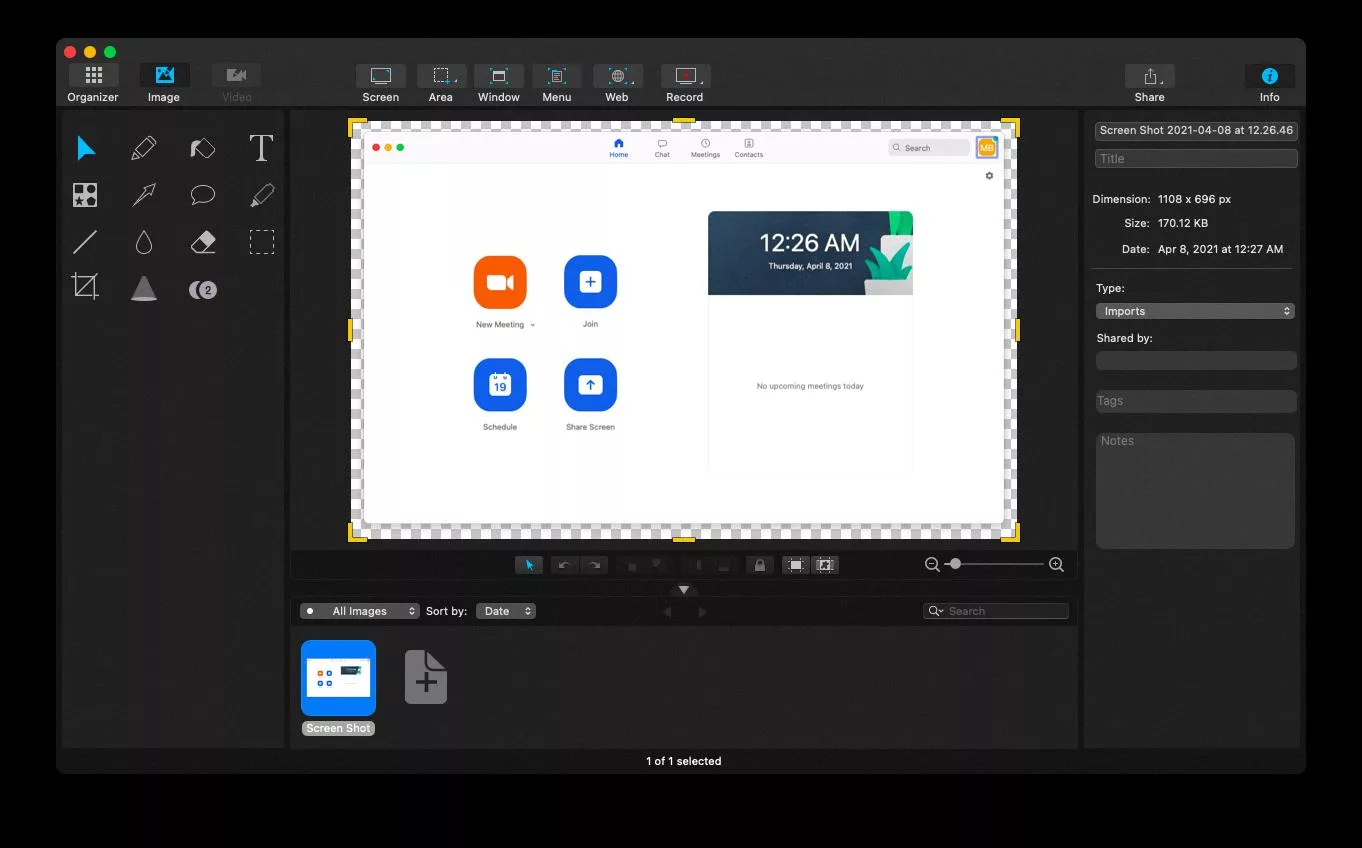1362x848 pixels.
Task: Activate the Blur droplet tool
Action: (x=144, y=242)
